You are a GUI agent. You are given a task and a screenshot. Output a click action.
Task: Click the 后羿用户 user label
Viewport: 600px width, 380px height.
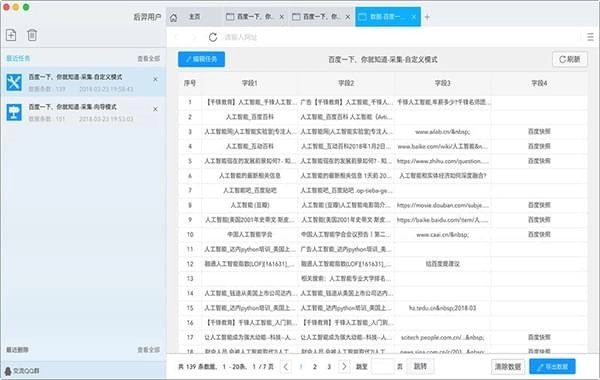pyautogui.click(x=147, y=17)
